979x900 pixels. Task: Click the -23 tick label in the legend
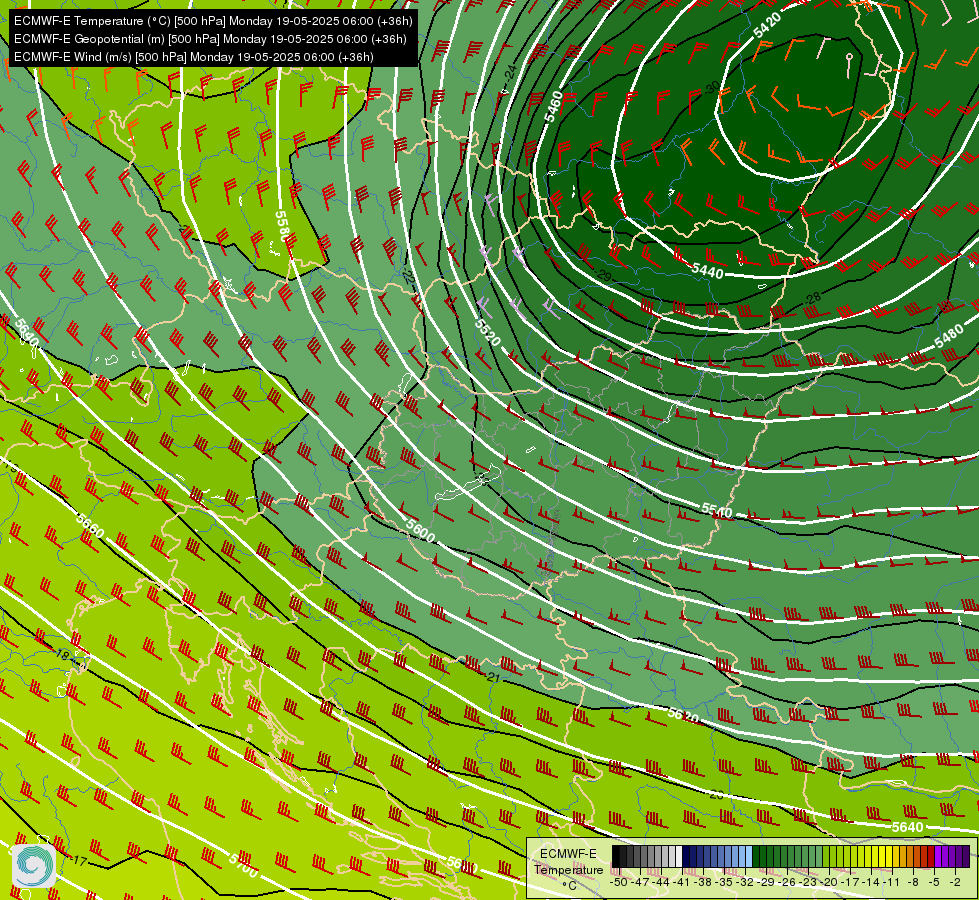tap(807, 882)
